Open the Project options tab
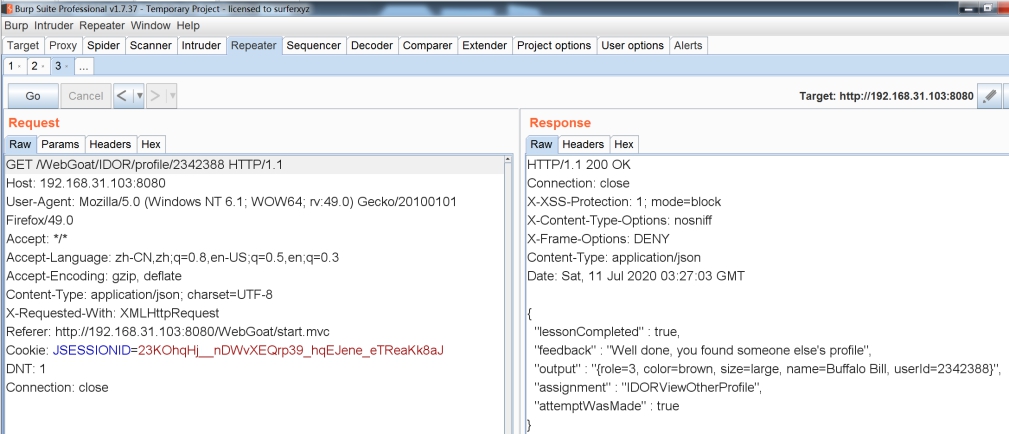 point(554,45)
